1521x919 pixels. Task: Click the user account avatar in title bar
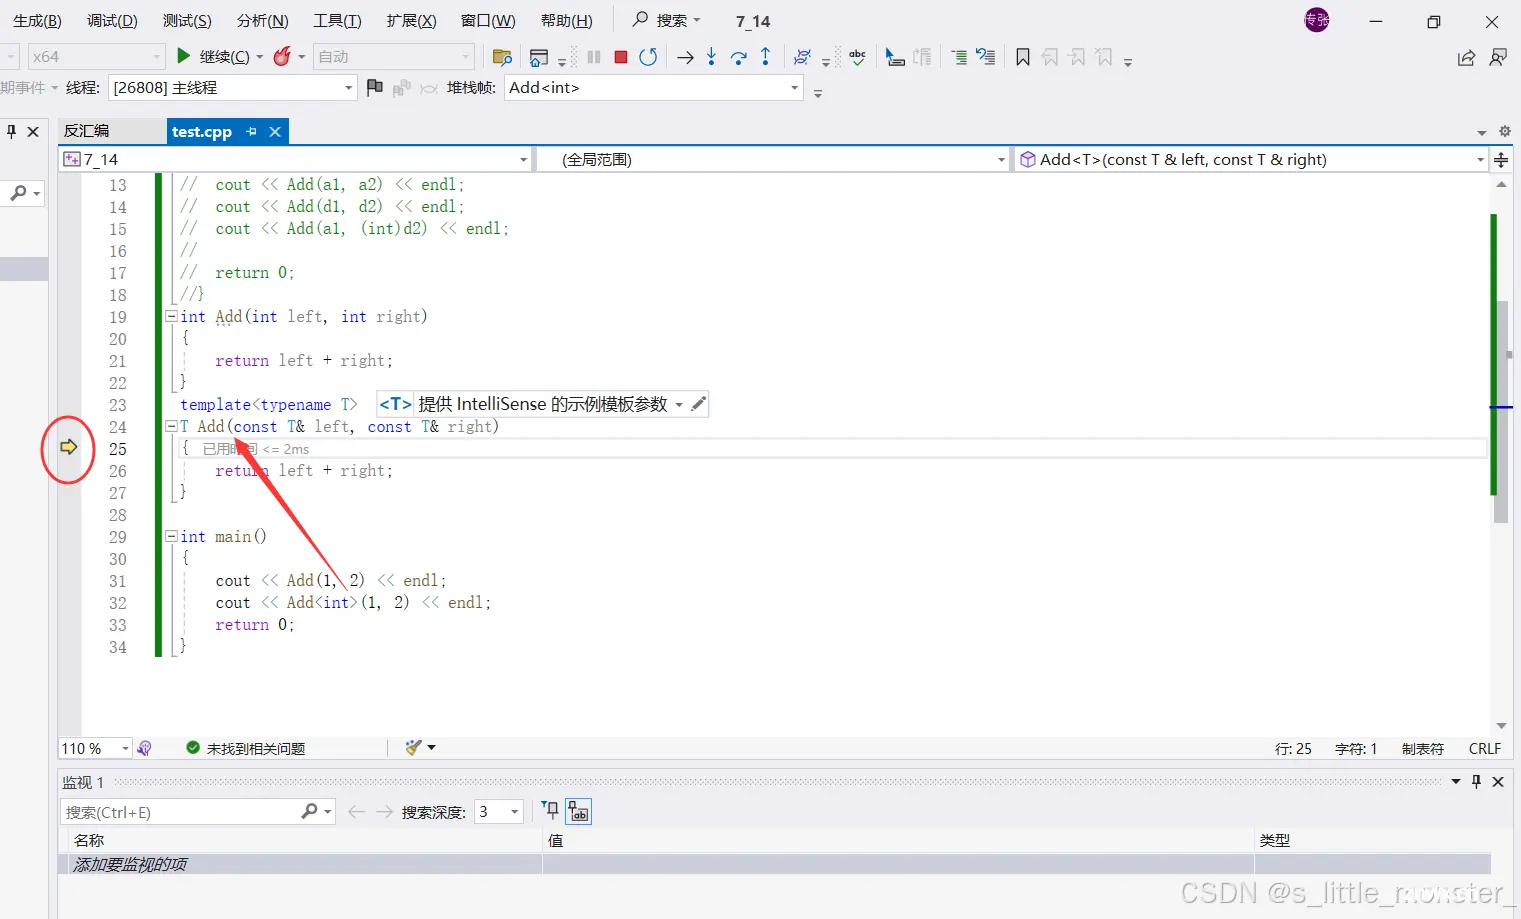[1317, 20]
